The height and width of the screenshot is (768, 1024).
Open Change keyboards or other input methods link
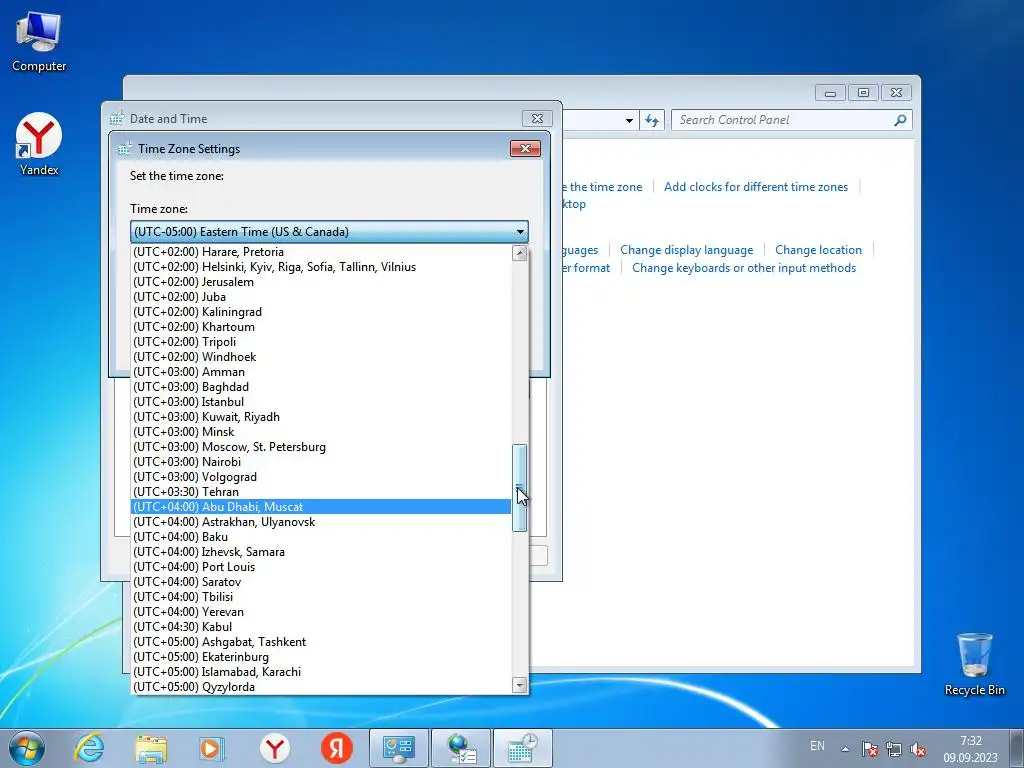(x=744, y=268)
